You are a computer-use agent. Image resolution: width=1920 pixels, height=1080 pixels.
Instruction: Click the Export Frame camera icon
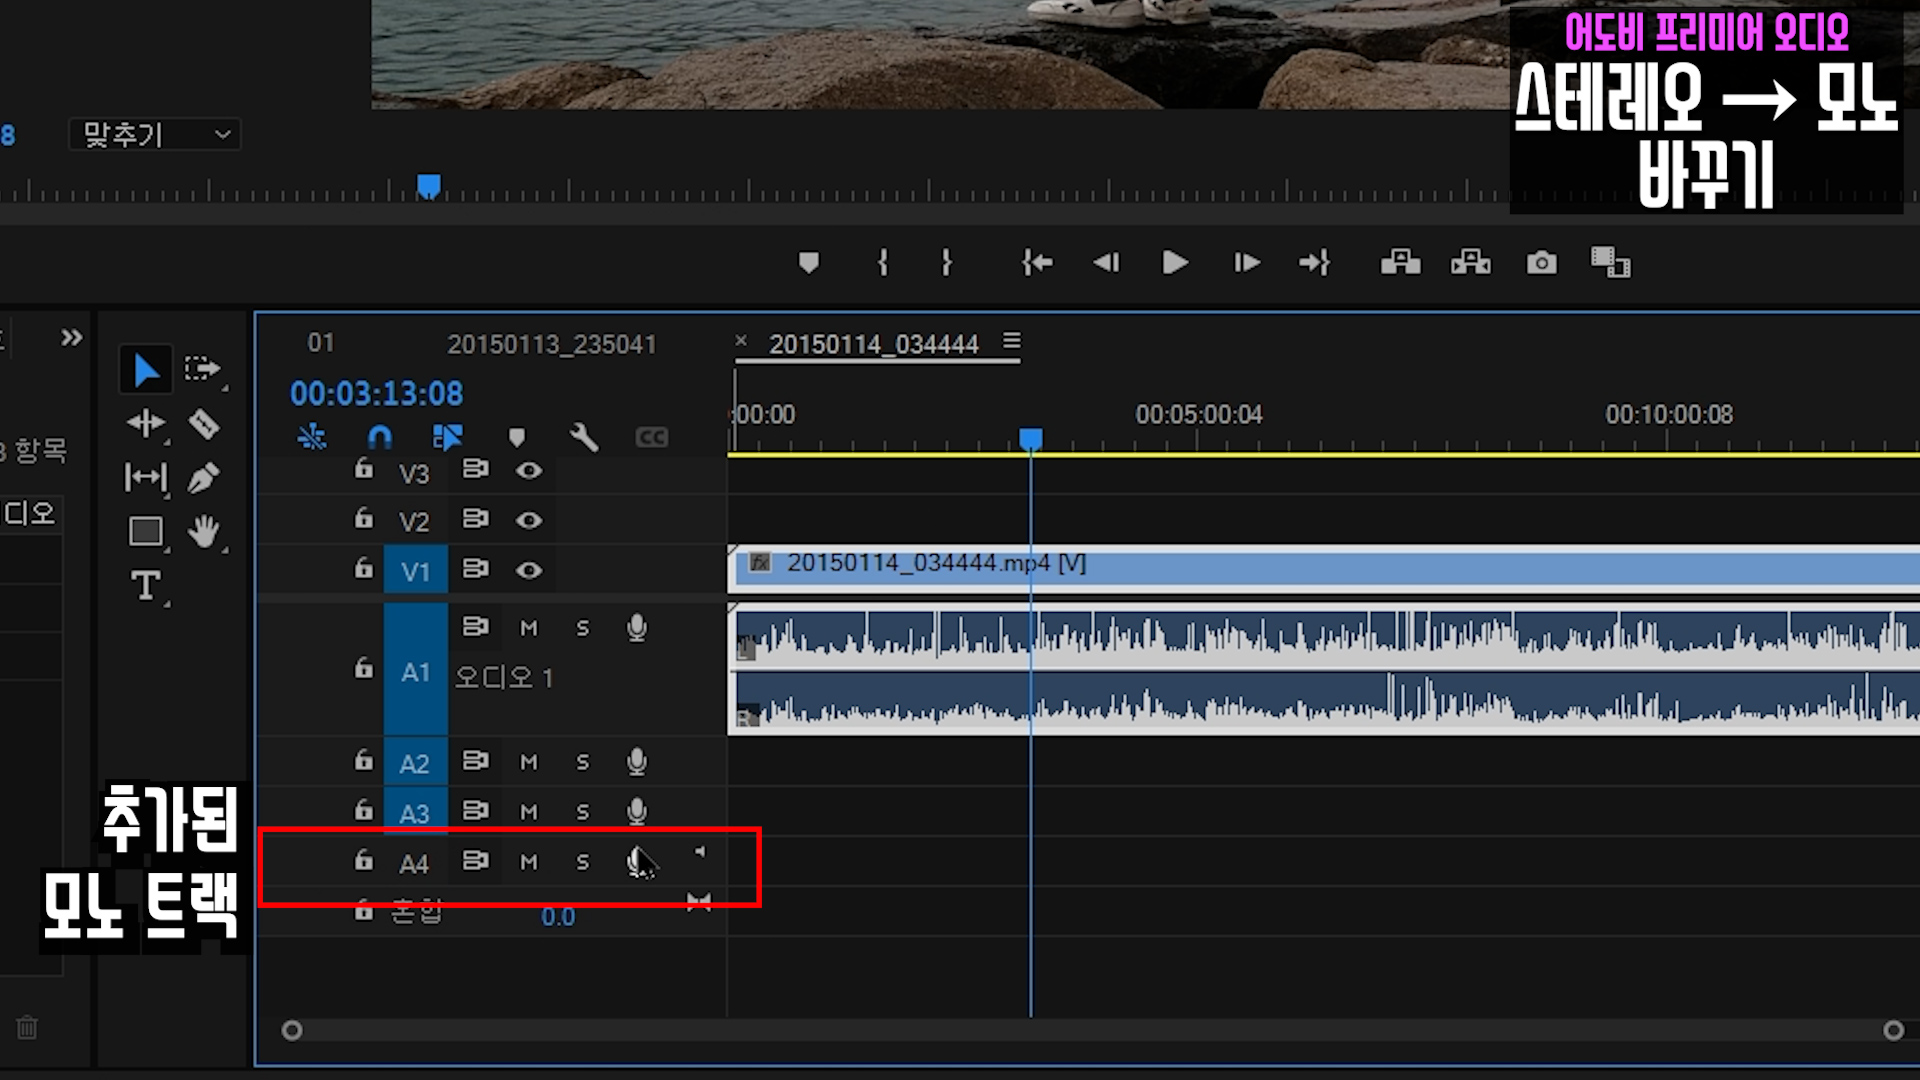coord(1541,263)
